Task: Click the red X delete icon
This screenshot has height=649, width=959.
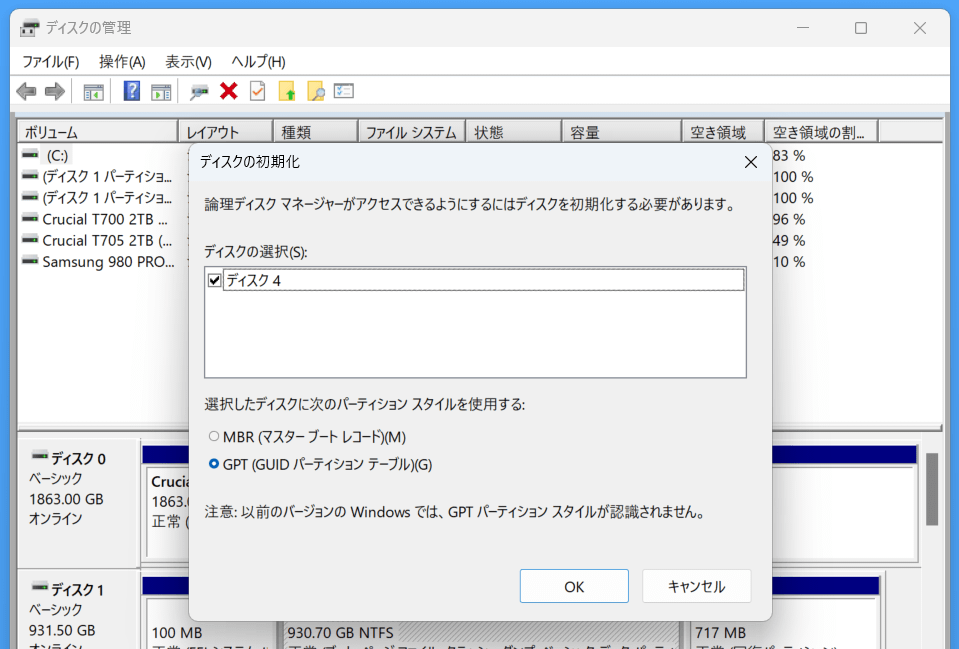Action: point(229,91)
